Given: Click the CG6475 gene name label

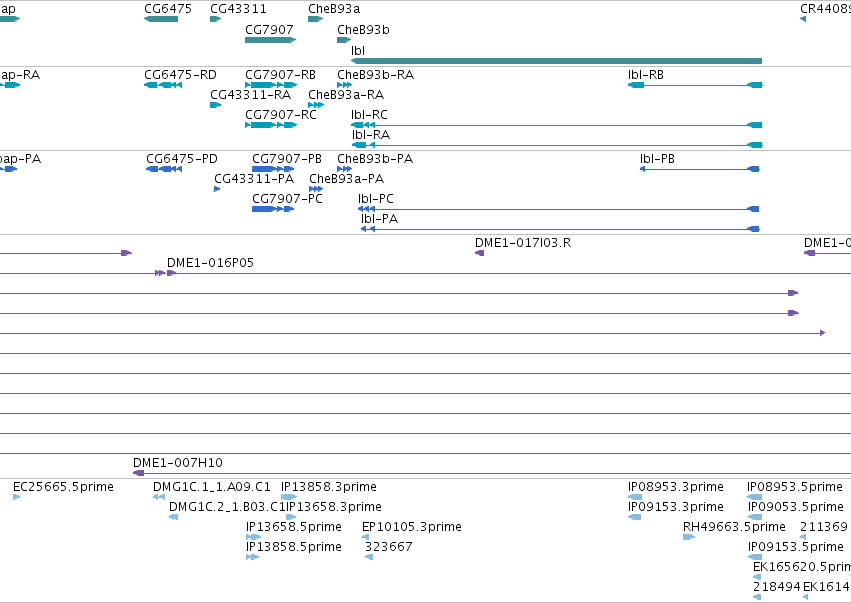Looking at the screenshot, I should point(168,9).
